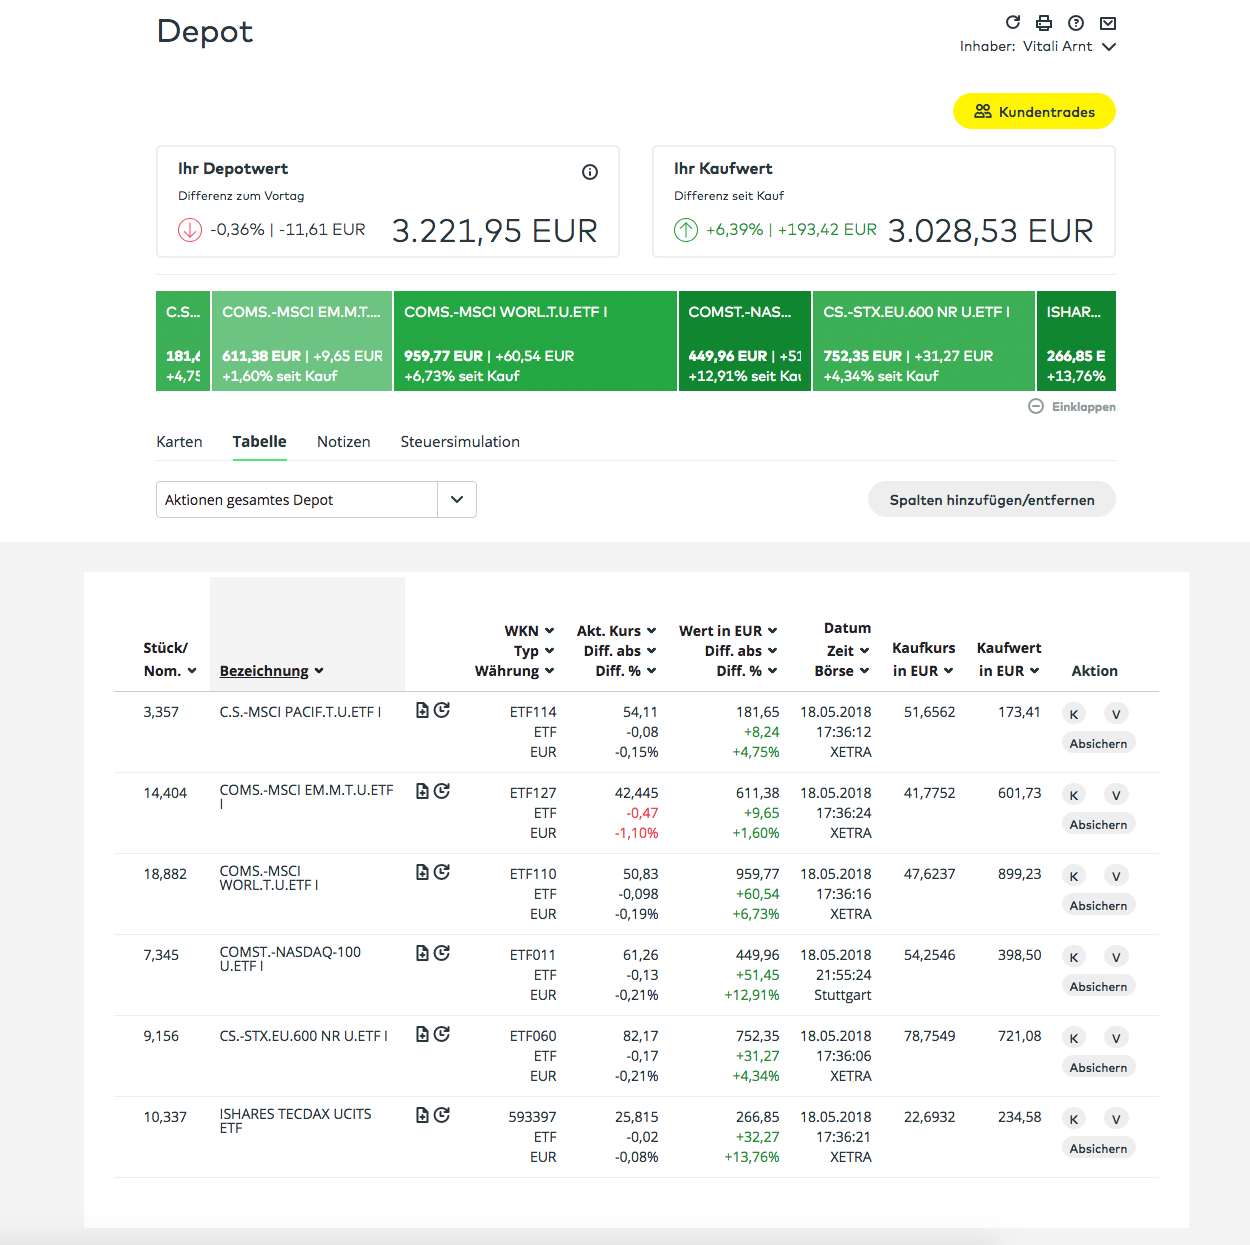Click refresh quote icon for CS.-STX.EU.600 NR U.ETF I
The width and height of the screenshot is (1250, 1245).
[x=442, y=1034]
